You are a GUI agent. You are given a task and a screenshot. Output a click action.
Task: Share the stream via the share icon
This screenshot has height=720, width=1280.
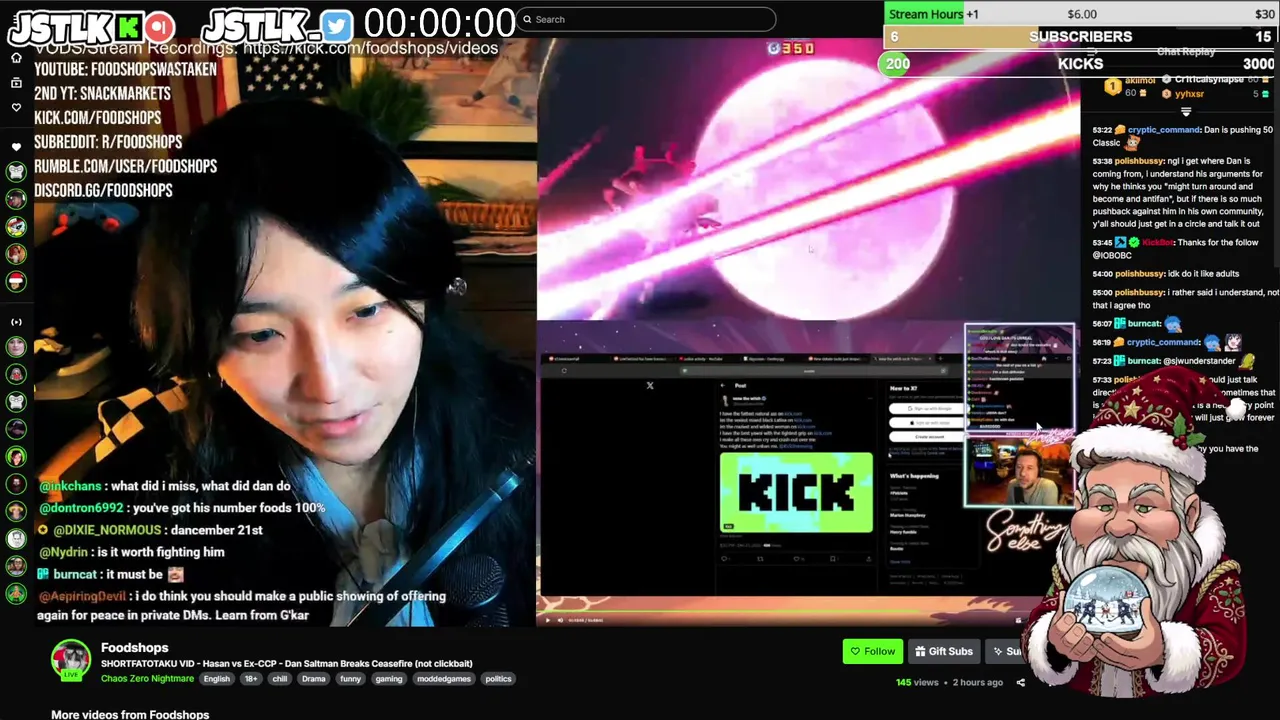click(1020, 682)
